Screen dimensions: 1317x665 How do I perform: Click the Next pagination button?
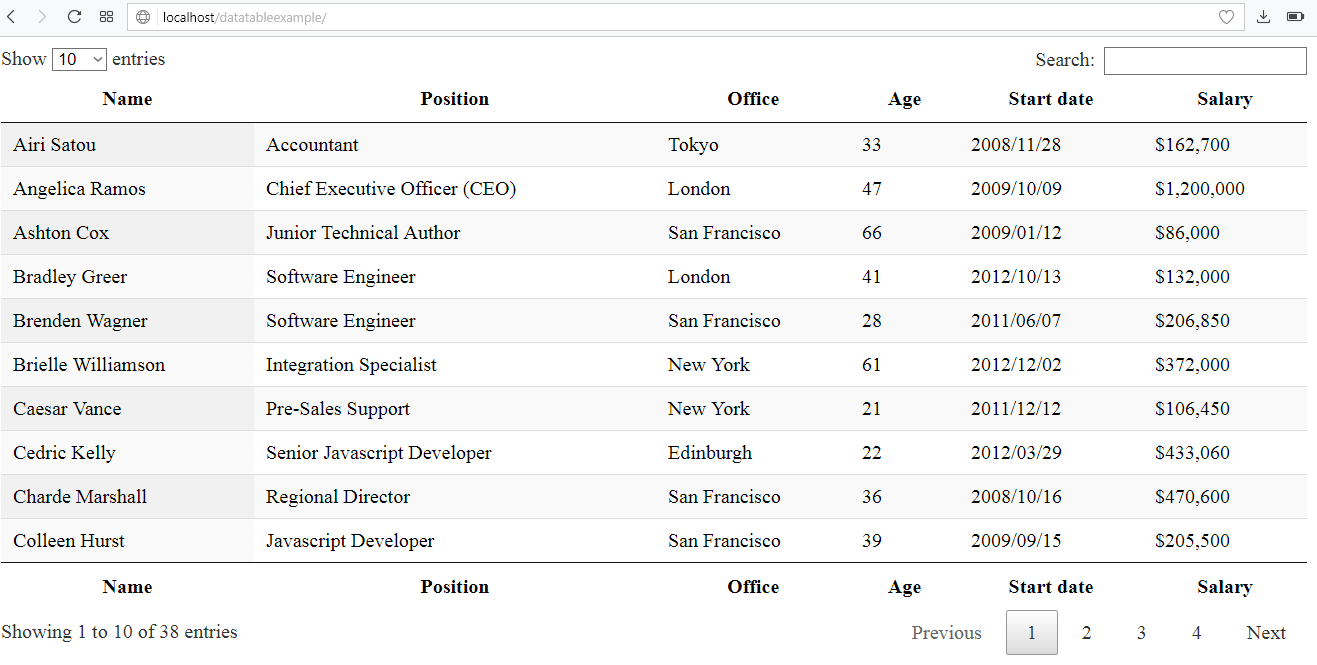coord(1266,632)
